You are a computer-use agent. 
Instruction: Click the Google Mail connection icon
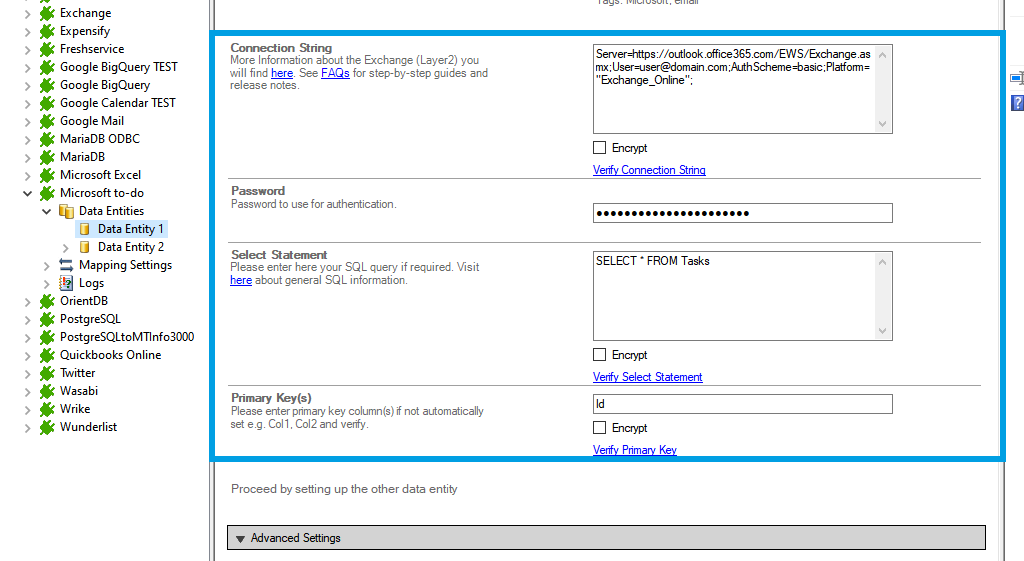47,121
